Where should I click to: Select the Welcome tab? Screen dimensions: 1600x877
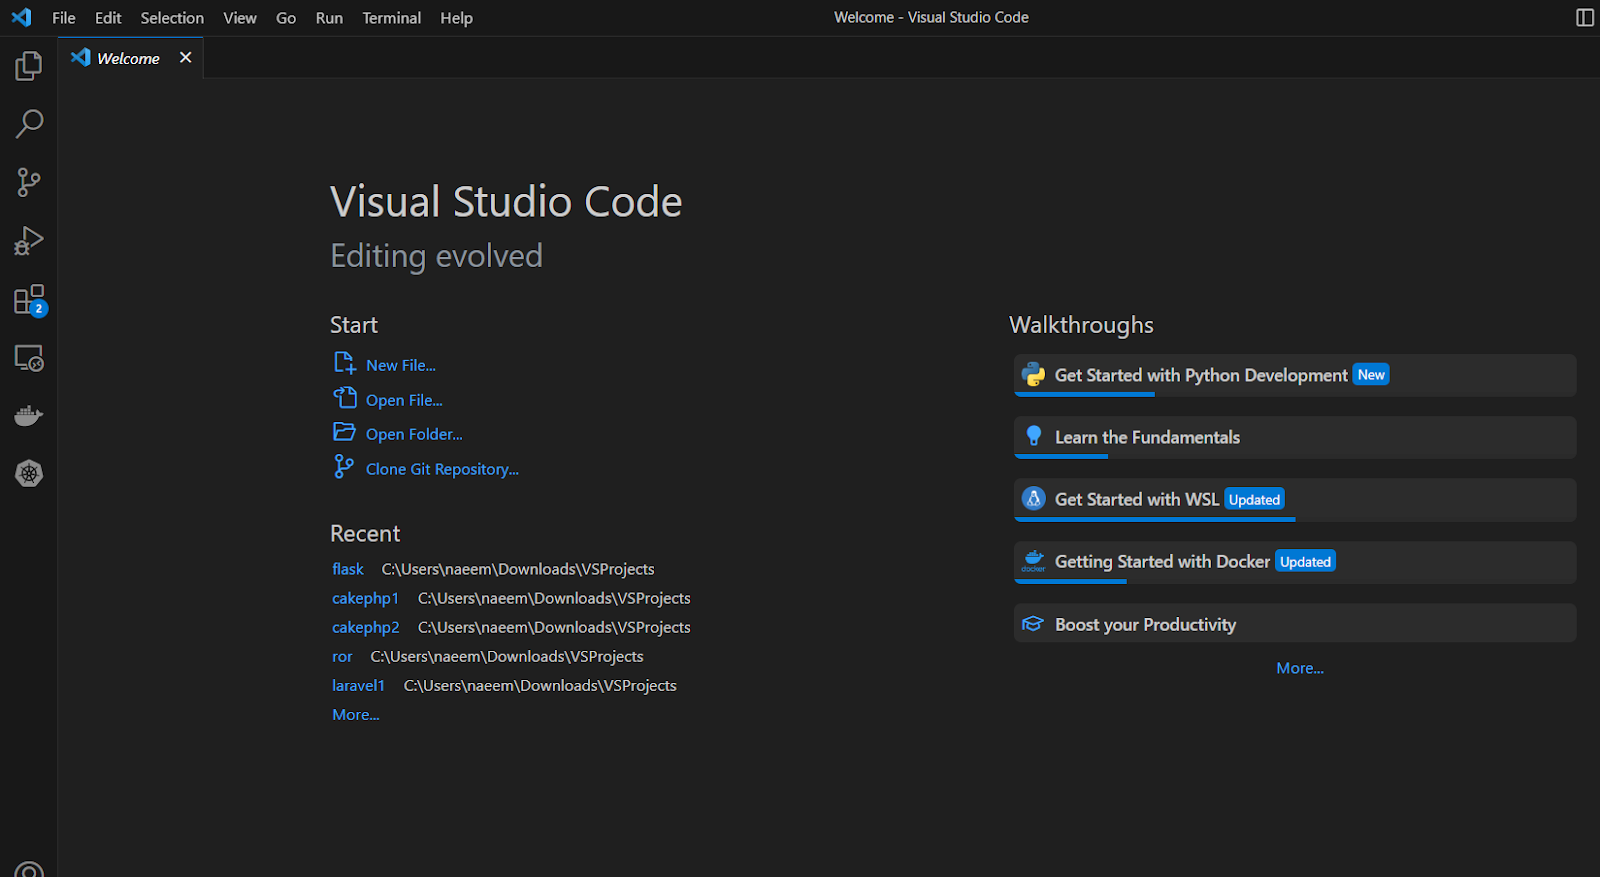(x=131, y=58)
